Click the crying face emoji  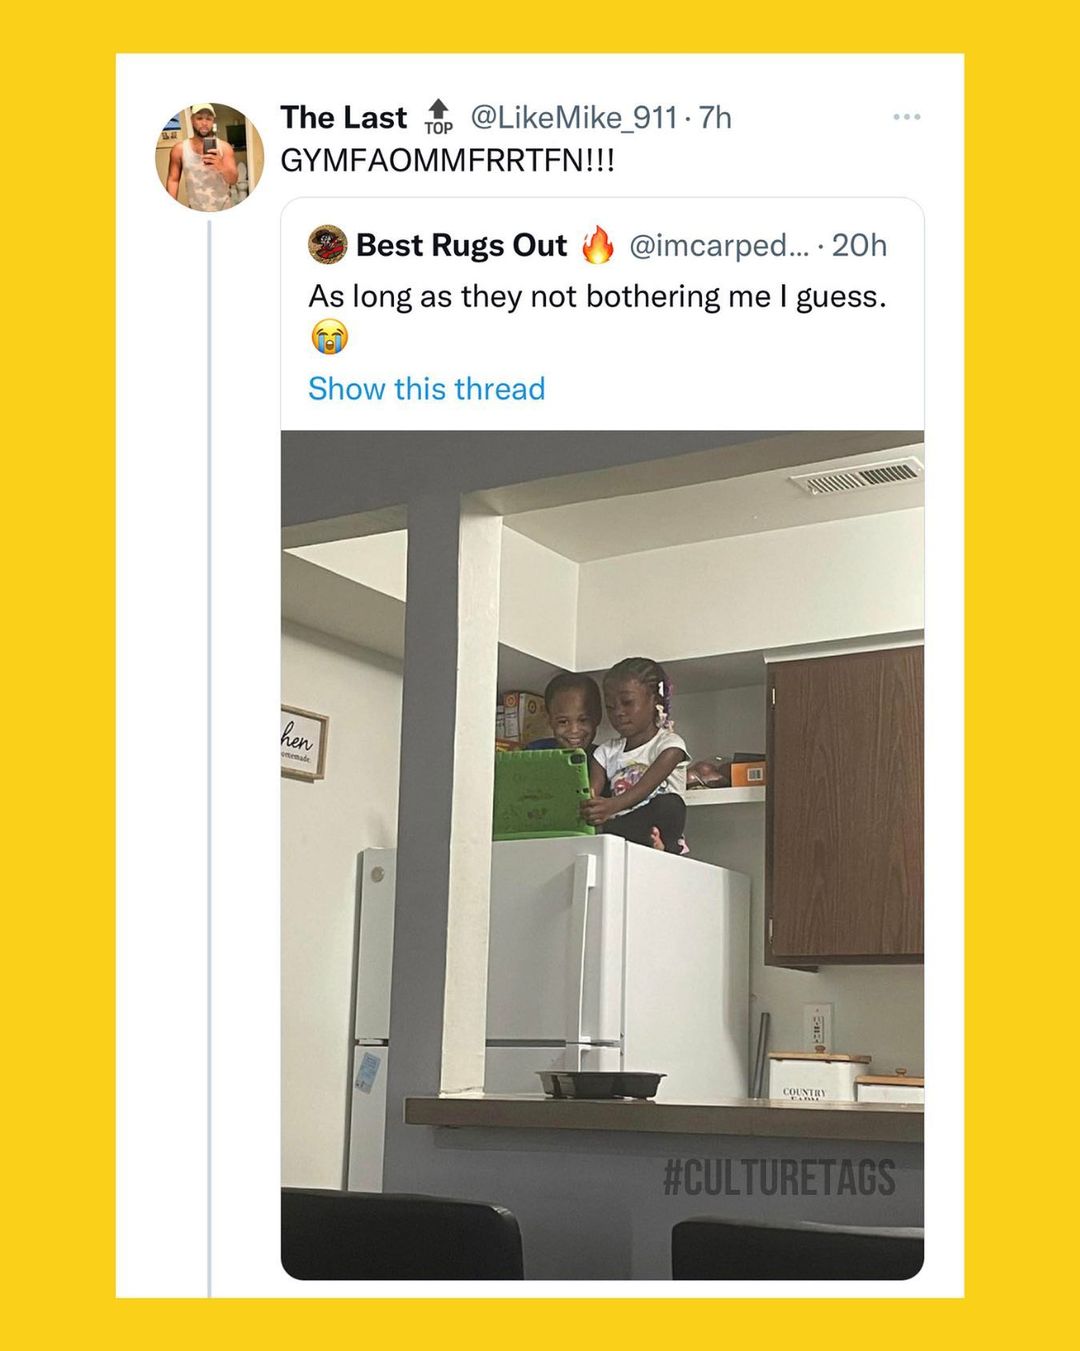(x=329, y=338)
